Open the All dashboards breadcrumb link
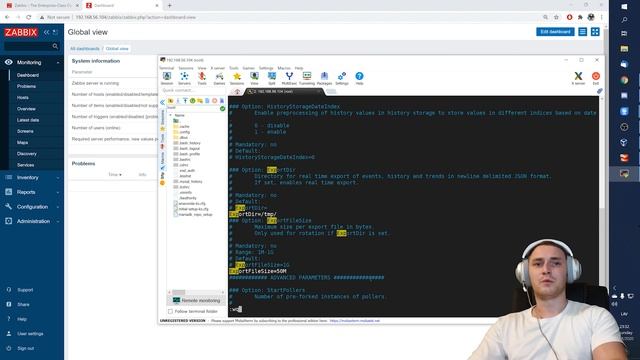Viewport: 640px width, 360px height. 85,49
